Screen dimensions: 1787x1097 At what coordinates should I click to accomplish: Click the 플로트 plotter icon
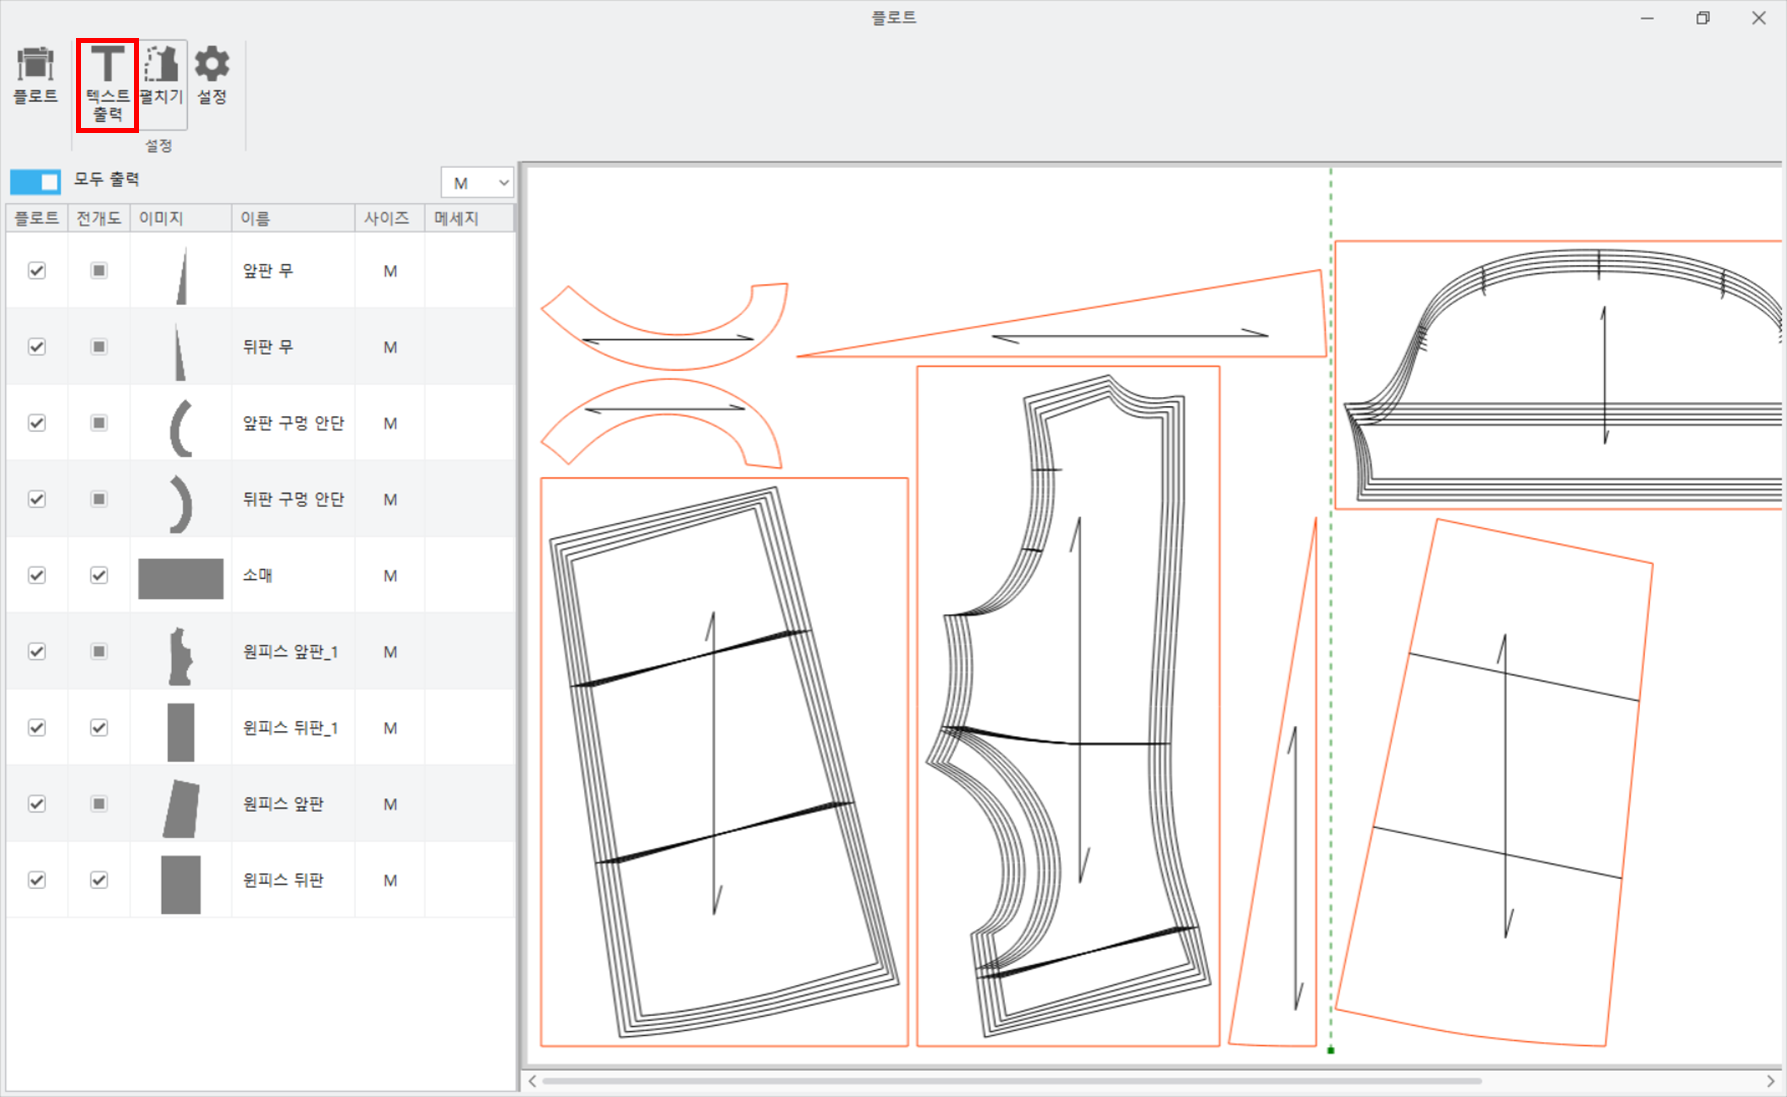tap(35, 76)
